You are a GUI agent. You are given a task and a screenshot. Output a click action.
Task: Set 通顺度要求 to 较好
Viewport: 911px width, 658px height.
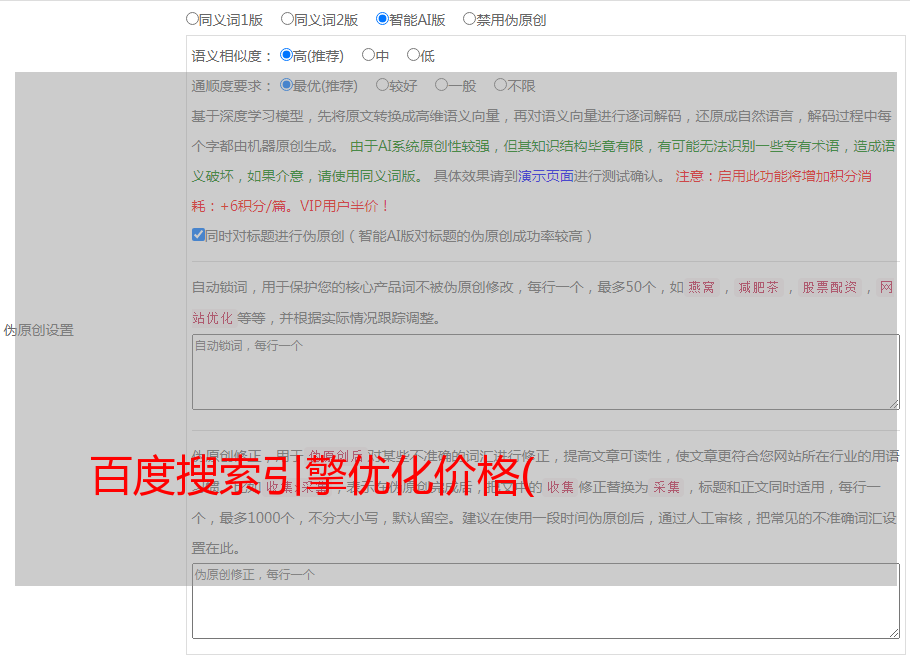click(x=382, y=85)
